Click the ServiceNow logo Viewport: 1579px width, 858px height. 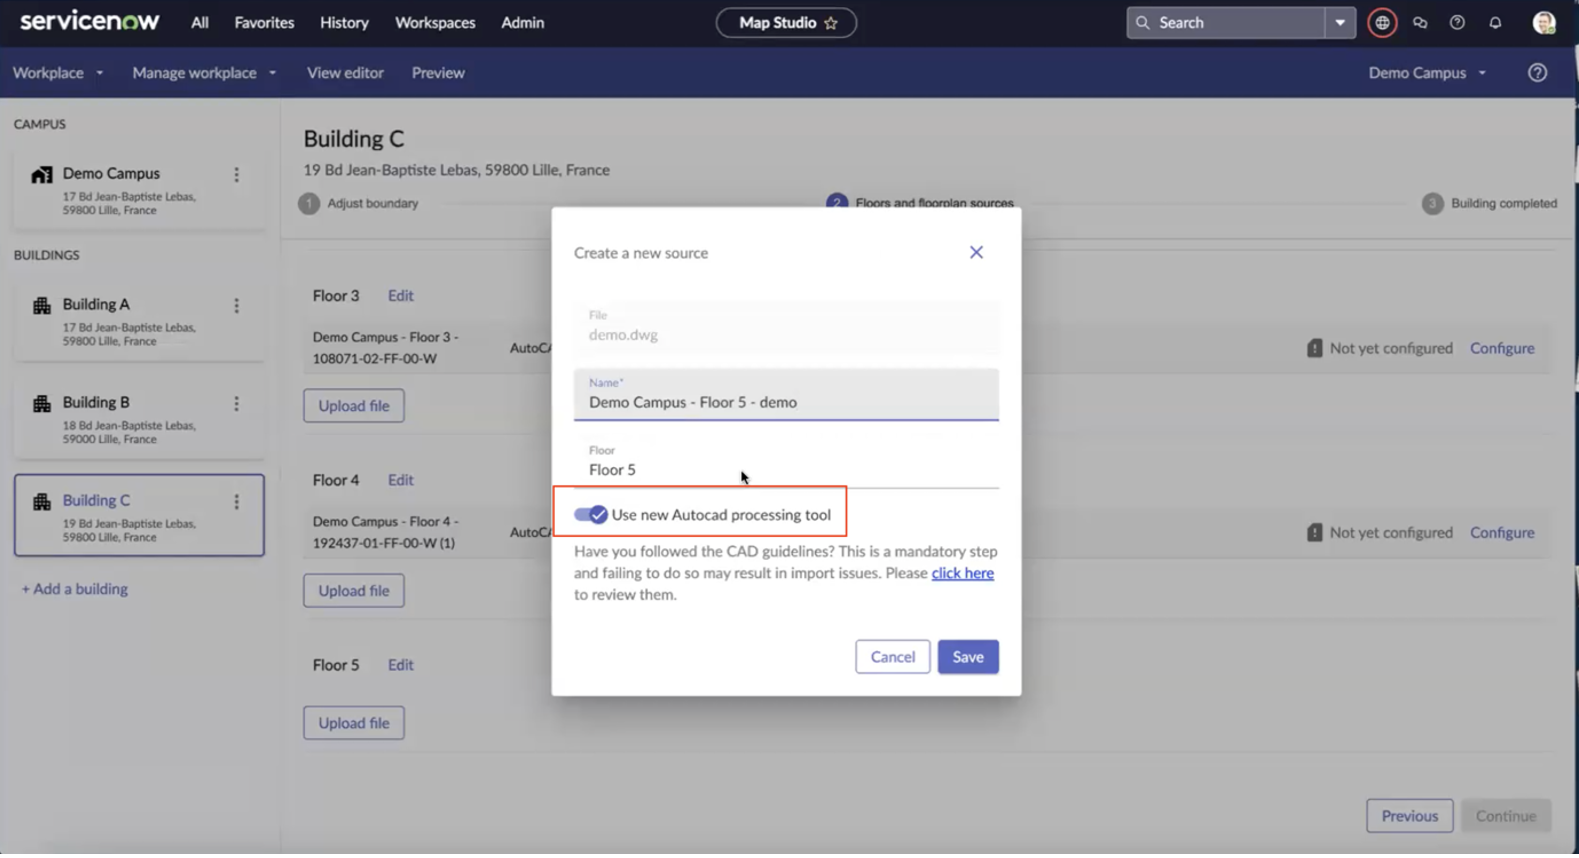coord(89,21)
